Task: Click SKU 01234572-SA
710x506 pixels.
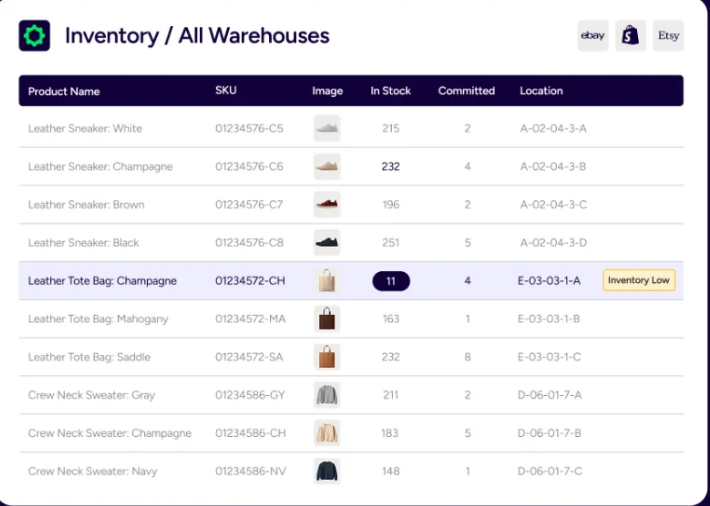Action: (249, 357)
